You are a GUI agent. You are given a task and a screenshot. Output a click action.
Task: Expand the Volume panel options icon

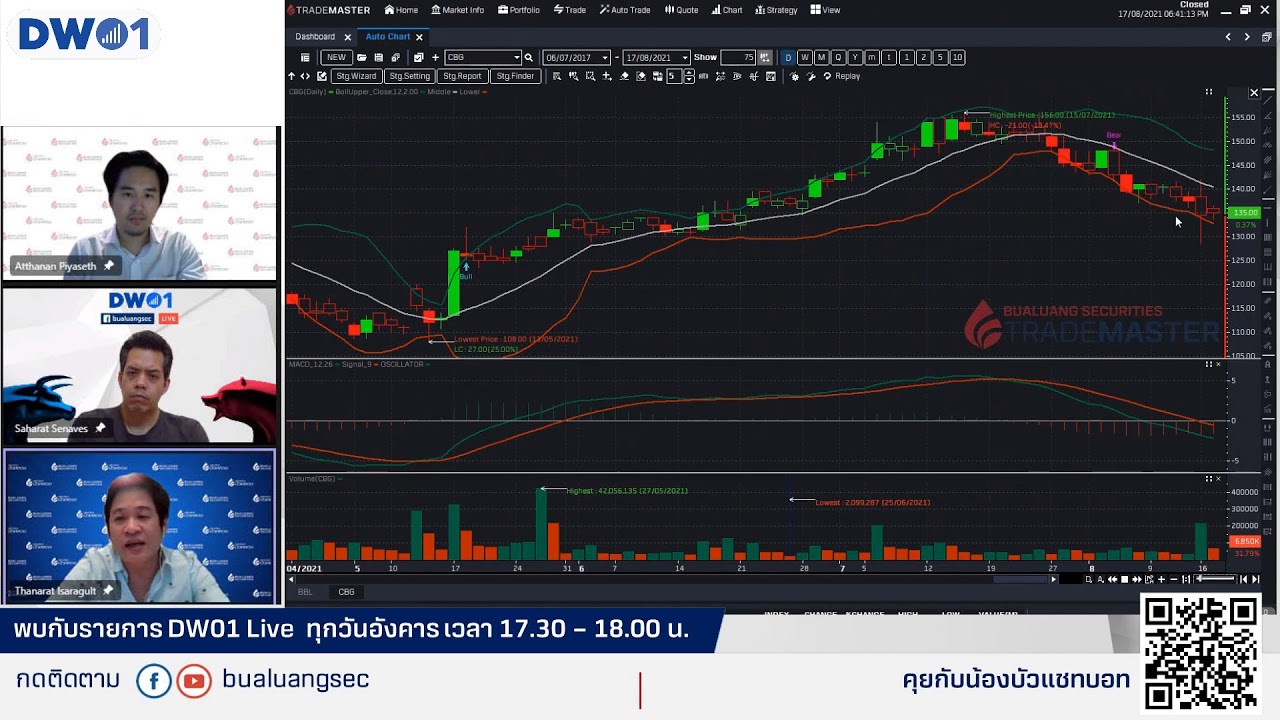pyautogui.click(x=1208, y=479)
